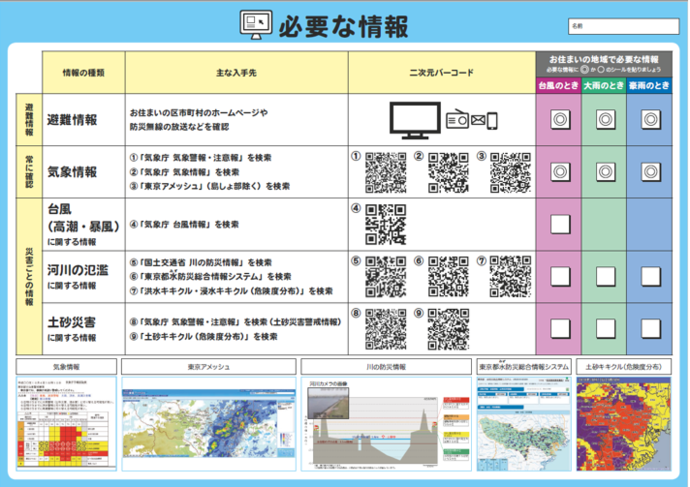This screenshot has width=690, height=487.
Task: Click the smartphone icon in evacuation row
Action: pos(492,121)
